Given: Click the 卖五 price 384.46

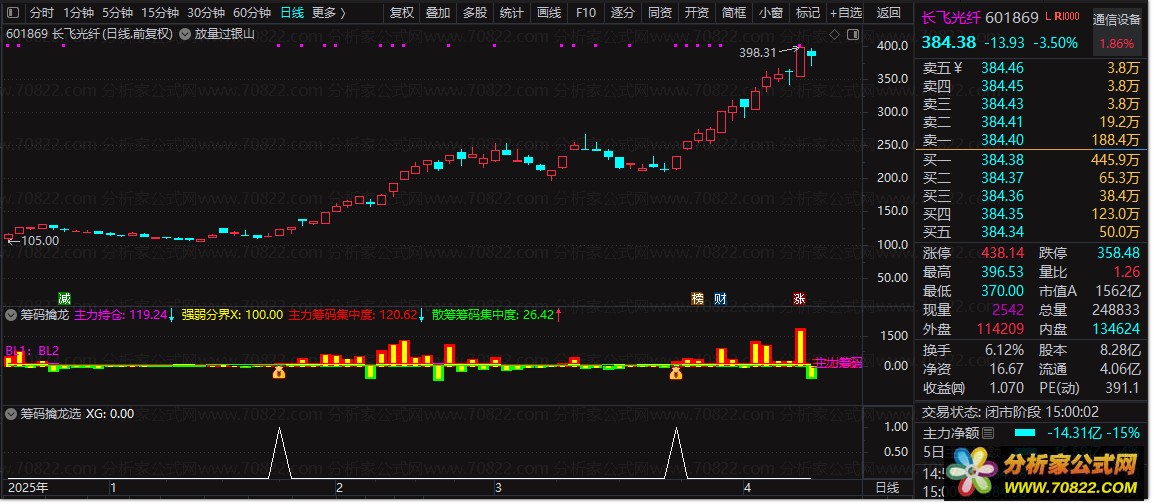Looking at the screenshot, I should click(x=1002, y=68).
